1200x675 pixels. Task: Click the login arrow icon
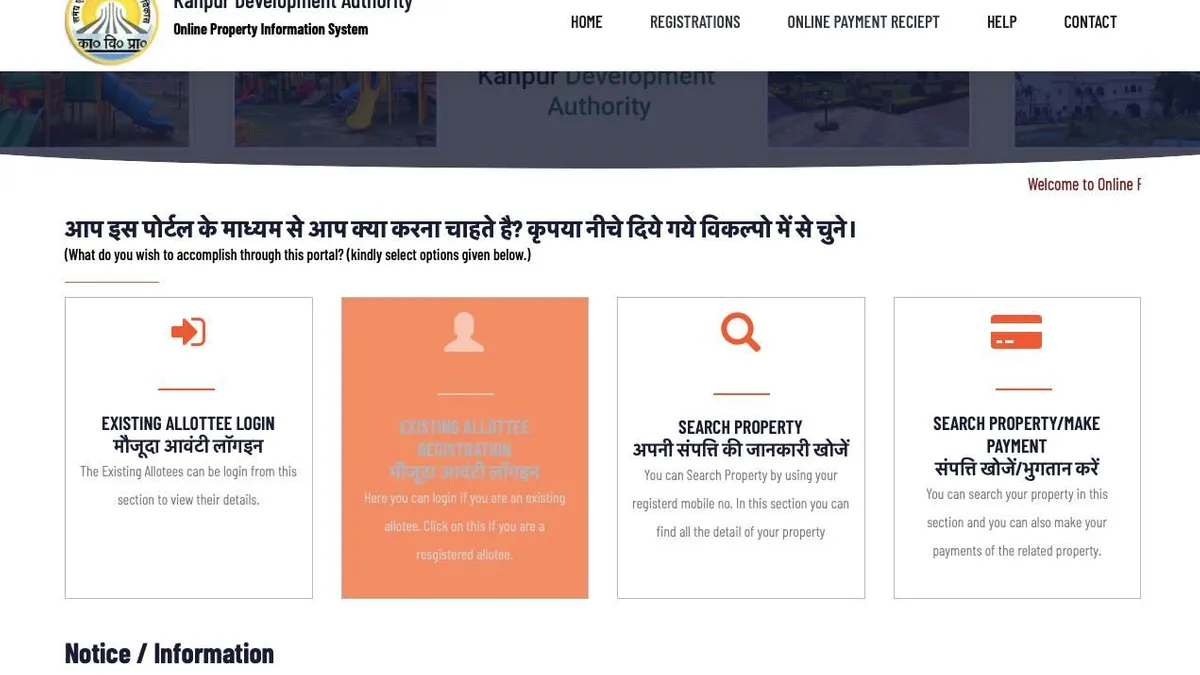[x=188, y=332]
